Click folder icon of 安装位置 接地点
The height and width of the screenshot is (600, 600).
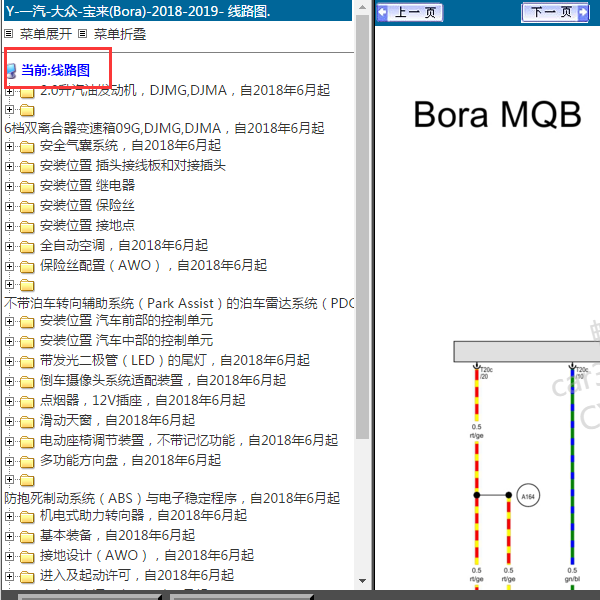(x=27, y=227)
